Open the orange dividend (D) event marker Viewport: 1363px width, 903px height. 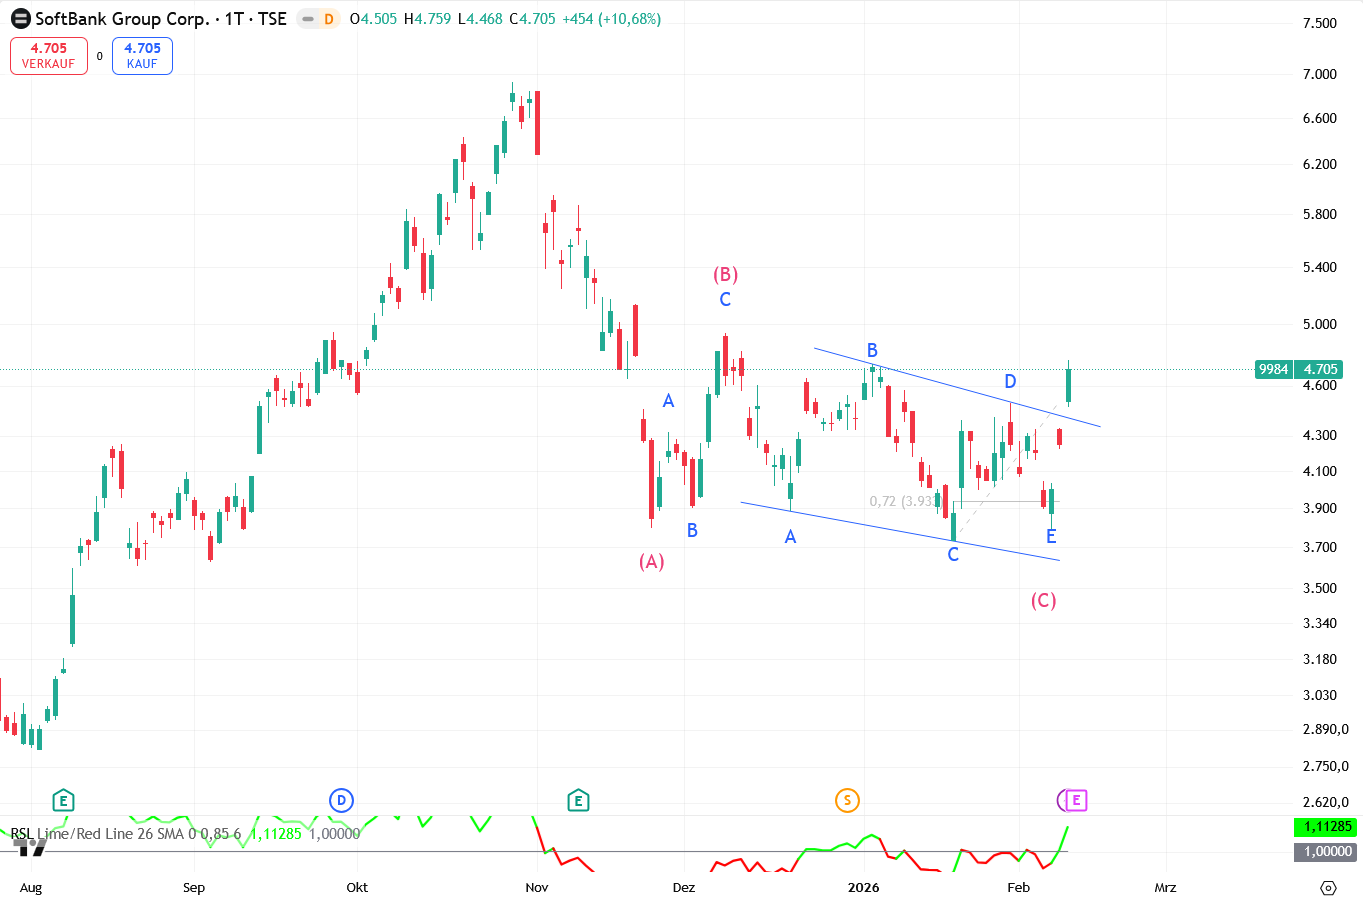[328, 19]
